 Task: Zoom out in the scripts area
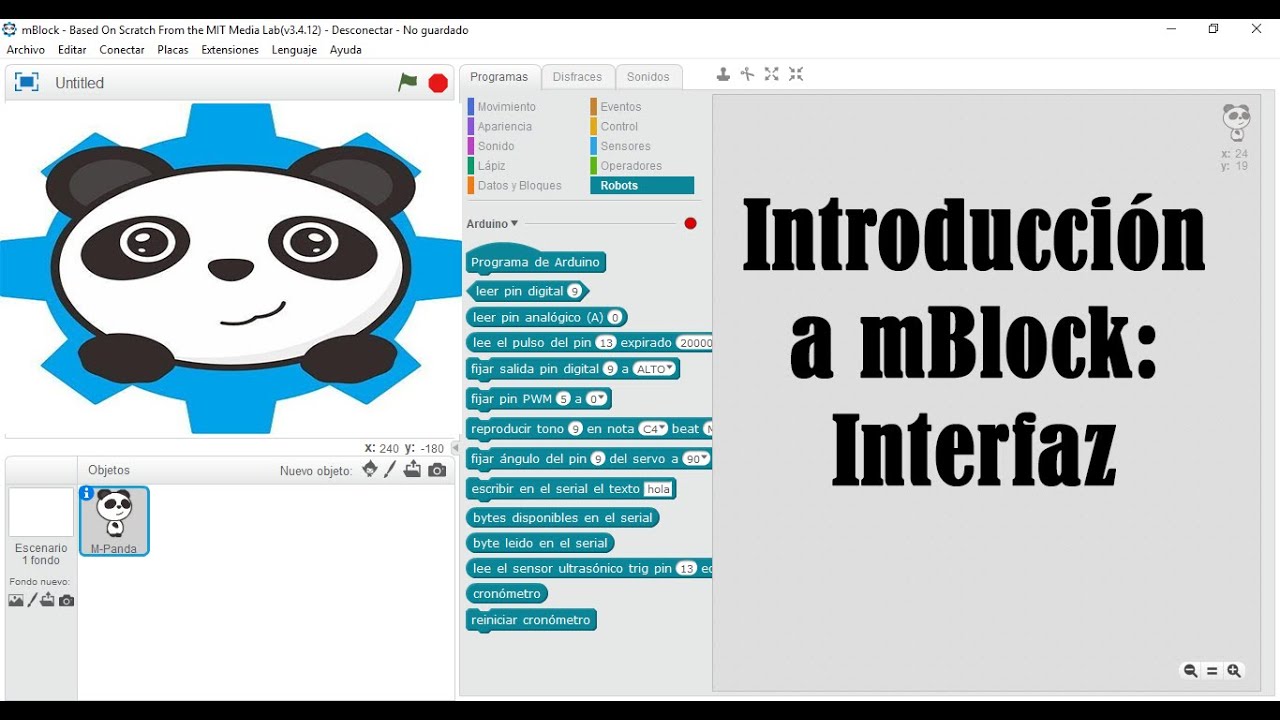point(1190,671)
